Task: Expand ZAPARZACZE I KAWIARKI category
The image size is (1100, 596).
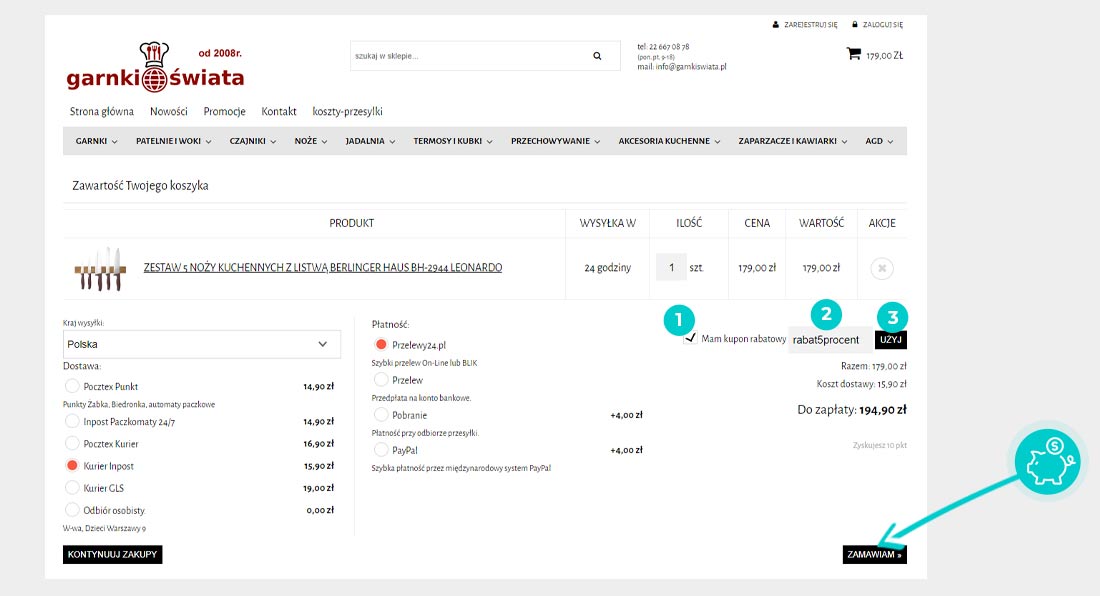Action: [793, 141]
